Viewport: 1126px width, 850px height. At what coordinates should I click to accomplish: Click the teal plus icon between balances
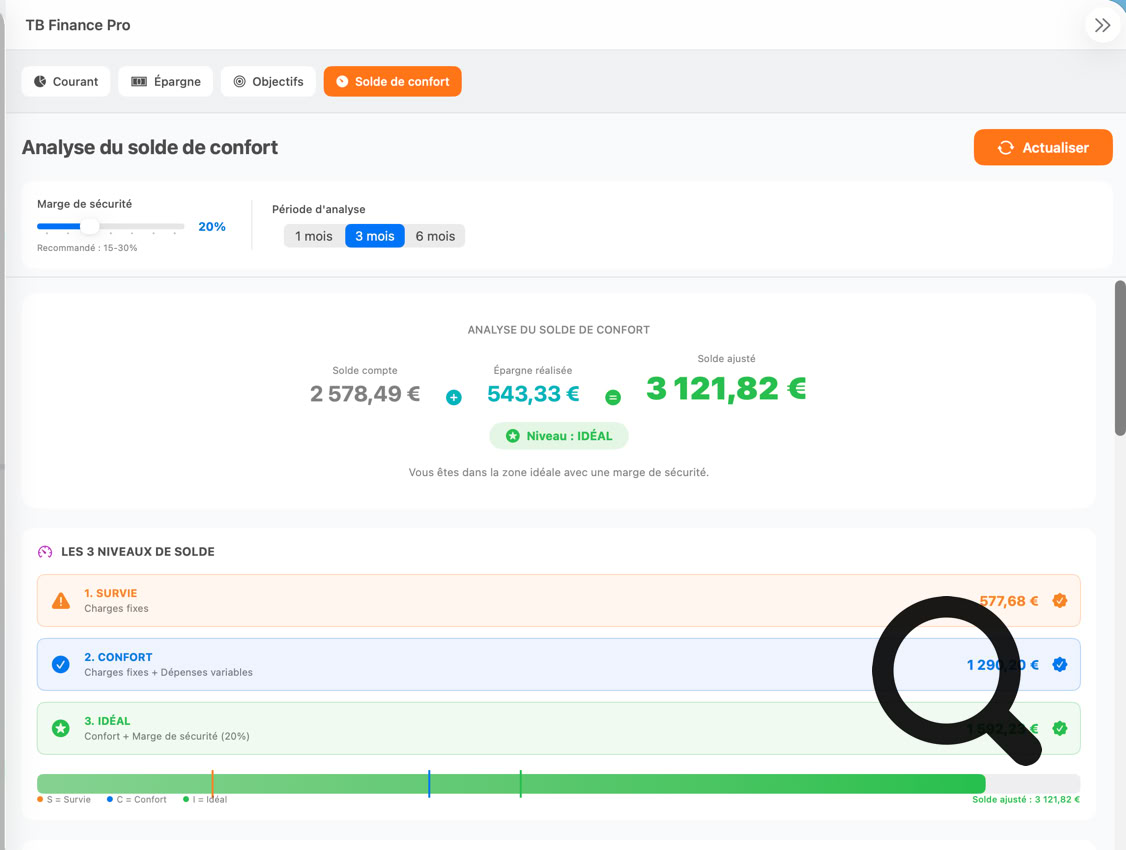pos(454,397)
